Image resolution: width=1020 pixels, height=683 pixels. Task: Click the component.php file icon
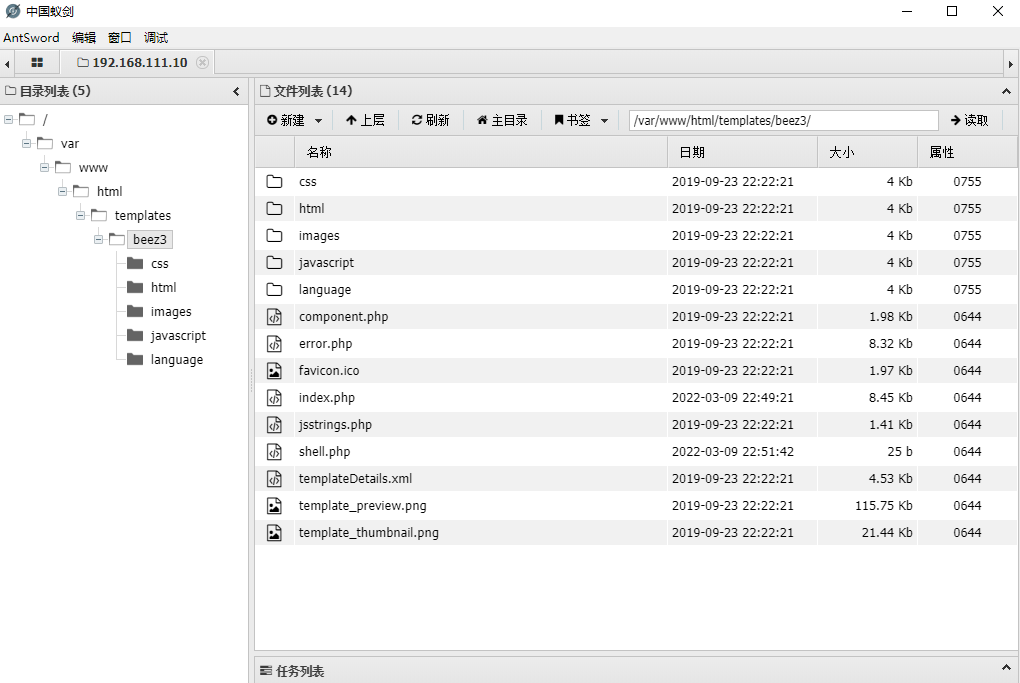click(275, 317)
